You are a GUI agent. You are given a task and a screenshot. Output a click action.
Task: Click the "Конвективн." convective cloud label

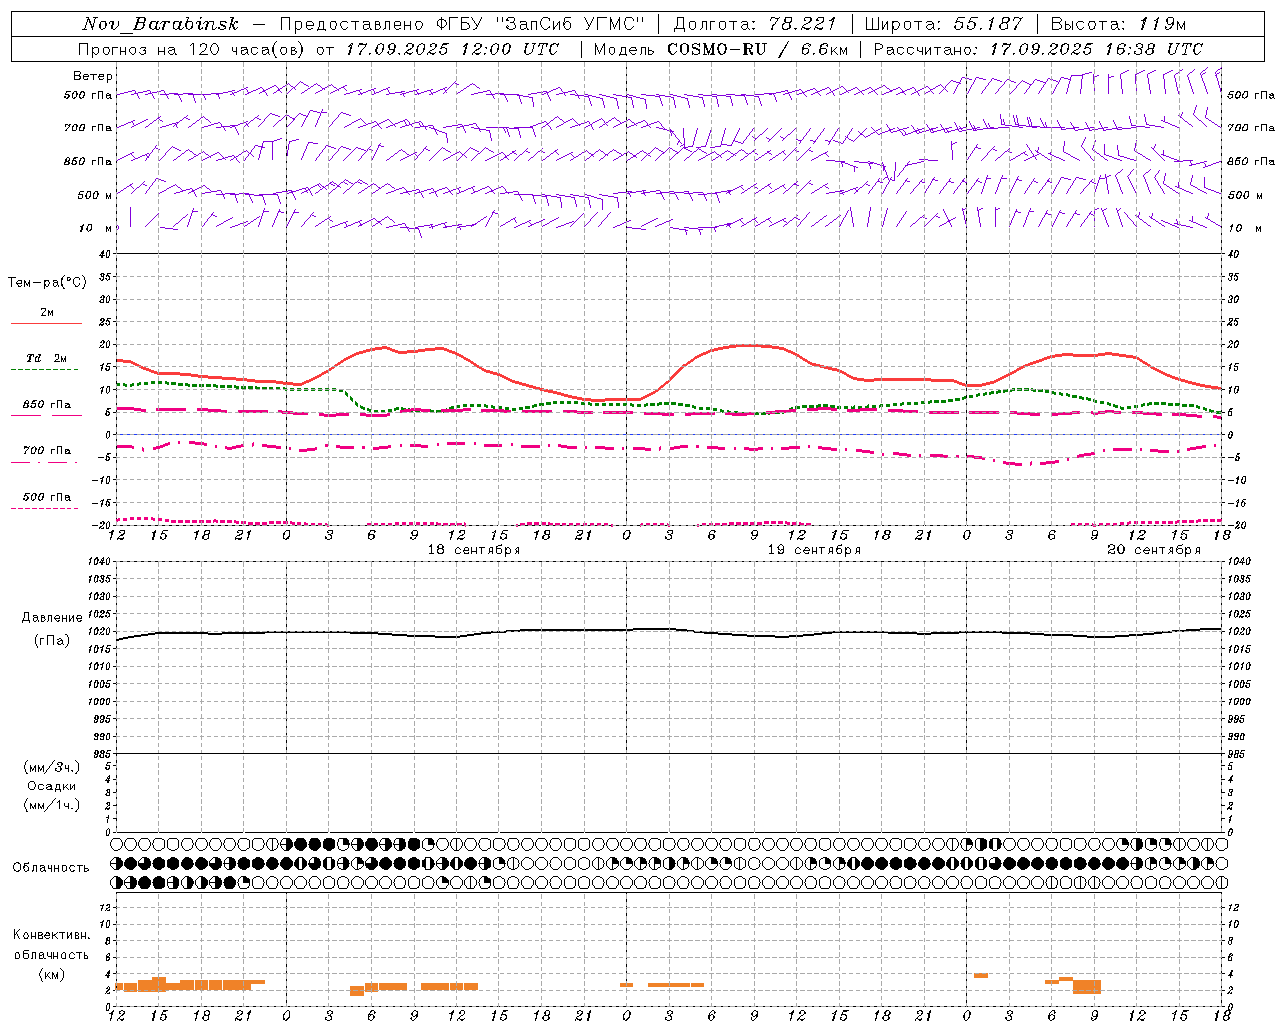pos(51,935)
